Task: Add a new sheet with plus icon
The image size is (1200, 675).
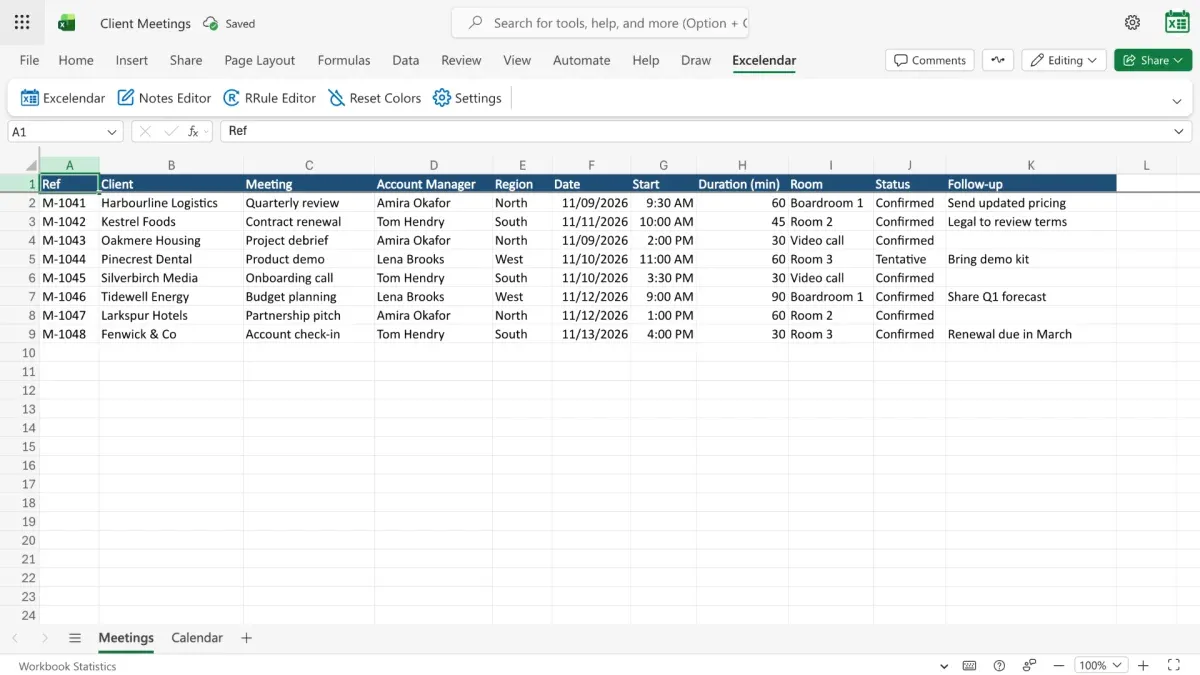Action: pyautogui.click(x=246, y=638)
